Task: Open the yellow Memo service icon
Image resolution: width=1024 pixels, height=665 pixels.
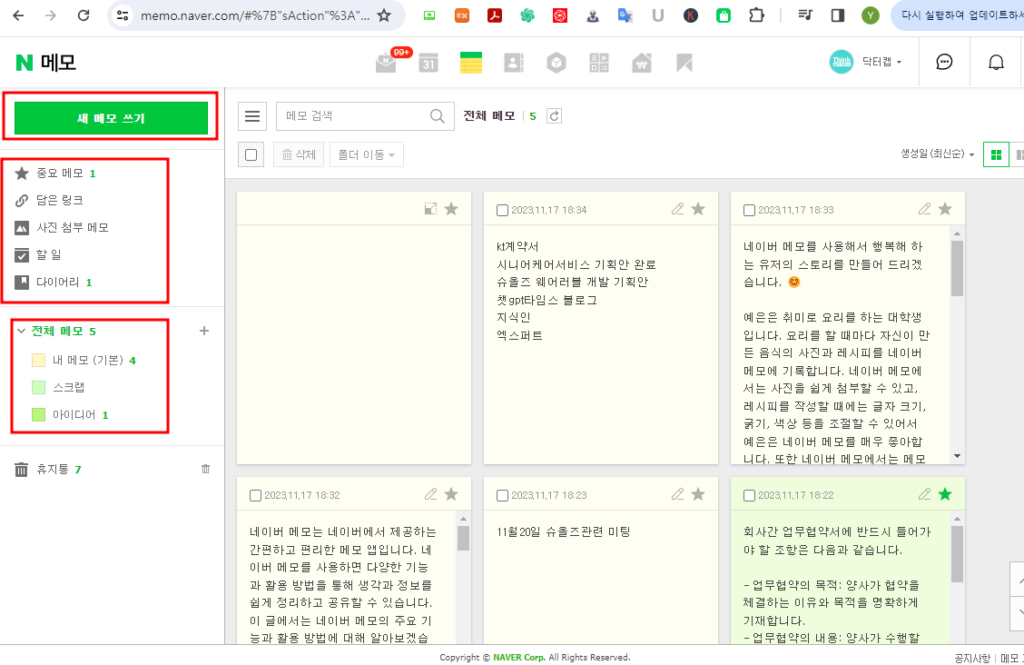Action: pos(471,63)
